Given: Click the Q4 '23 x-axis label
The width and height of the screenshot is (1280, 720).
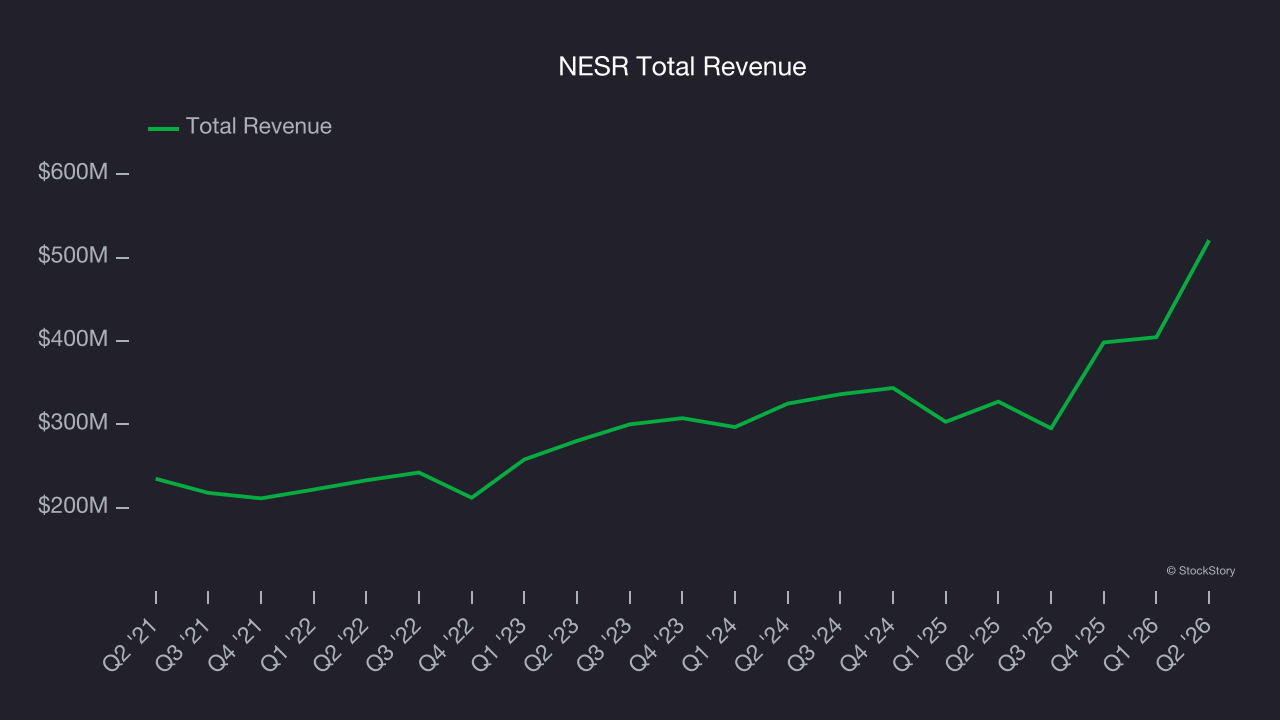Looking at the screenshot, I should pos(660,643).
